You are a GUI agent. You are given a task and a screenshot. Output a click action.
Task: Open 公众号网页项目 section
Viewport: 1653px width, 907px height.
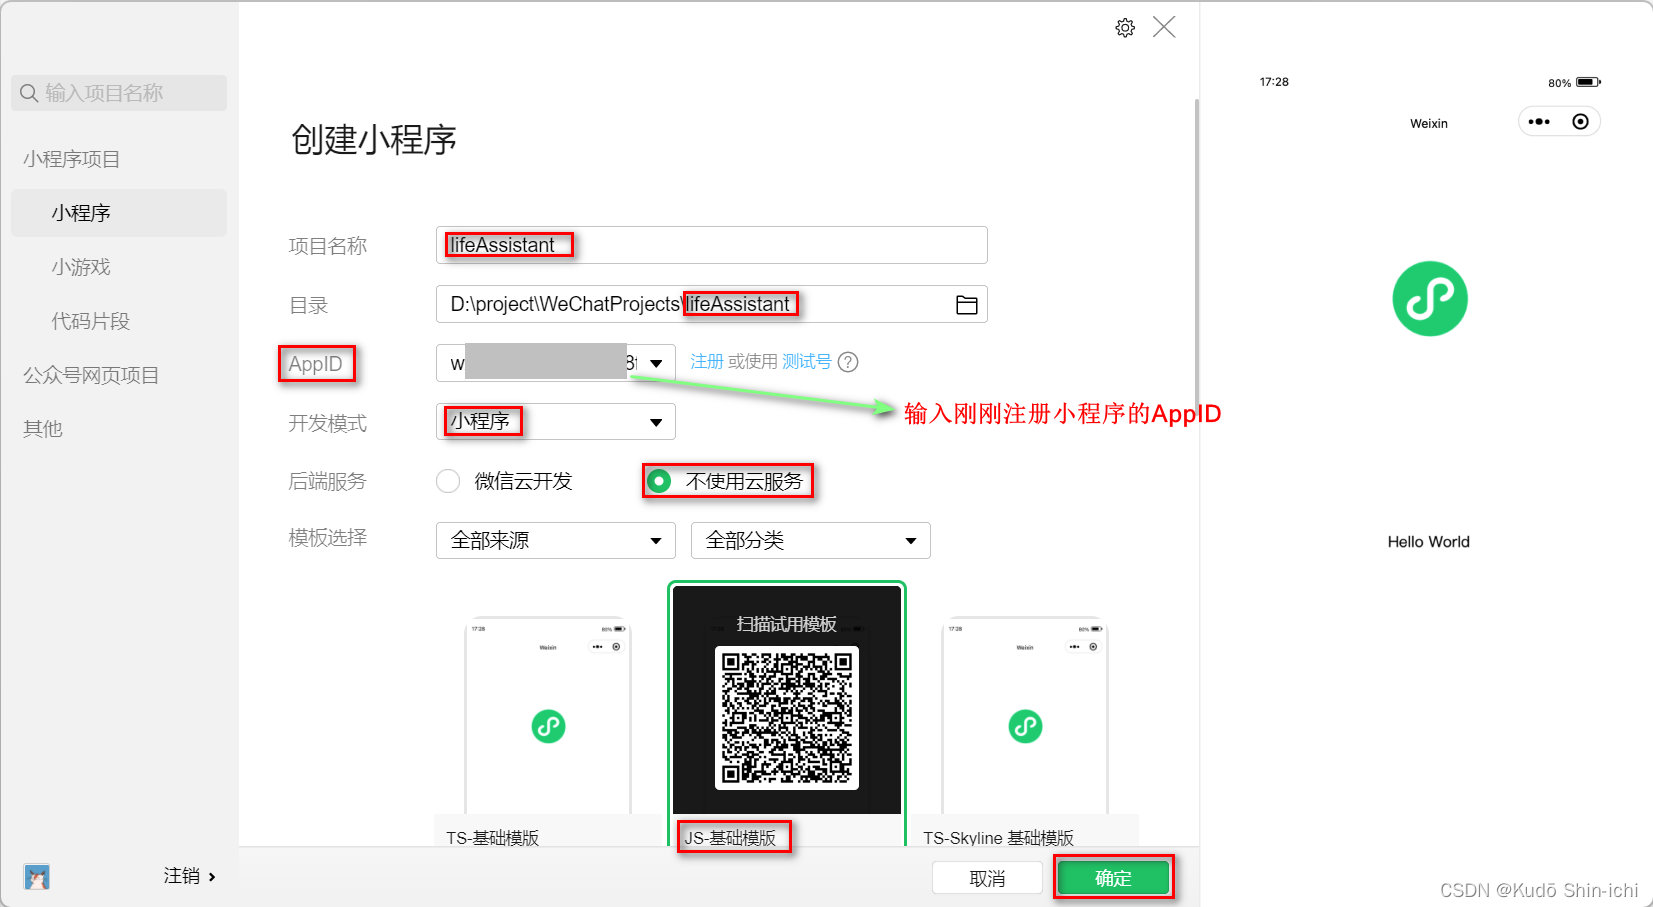pos(91,375)
